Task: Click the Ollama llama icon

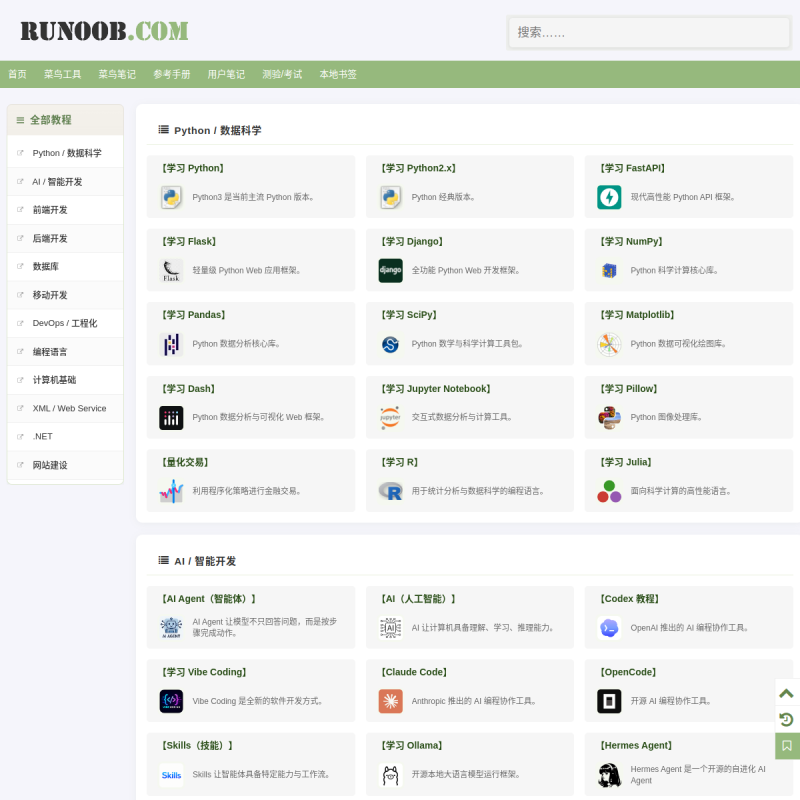Action: click(390, 775)
